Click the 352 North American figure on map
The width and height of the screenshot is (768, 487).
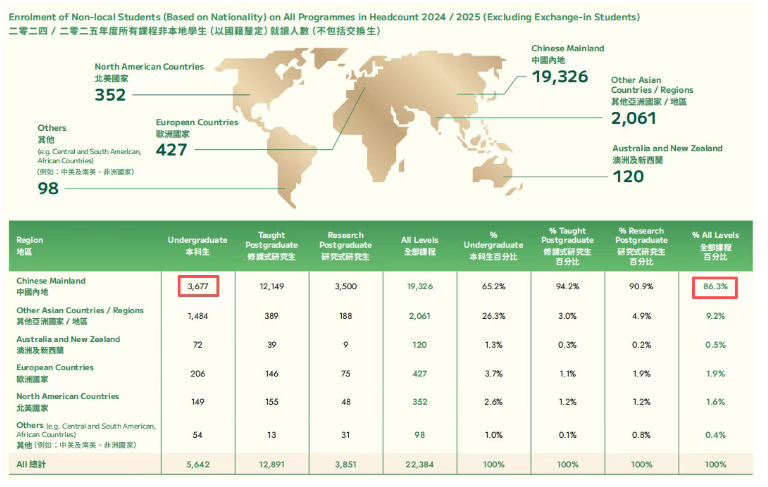coord(111,96)
